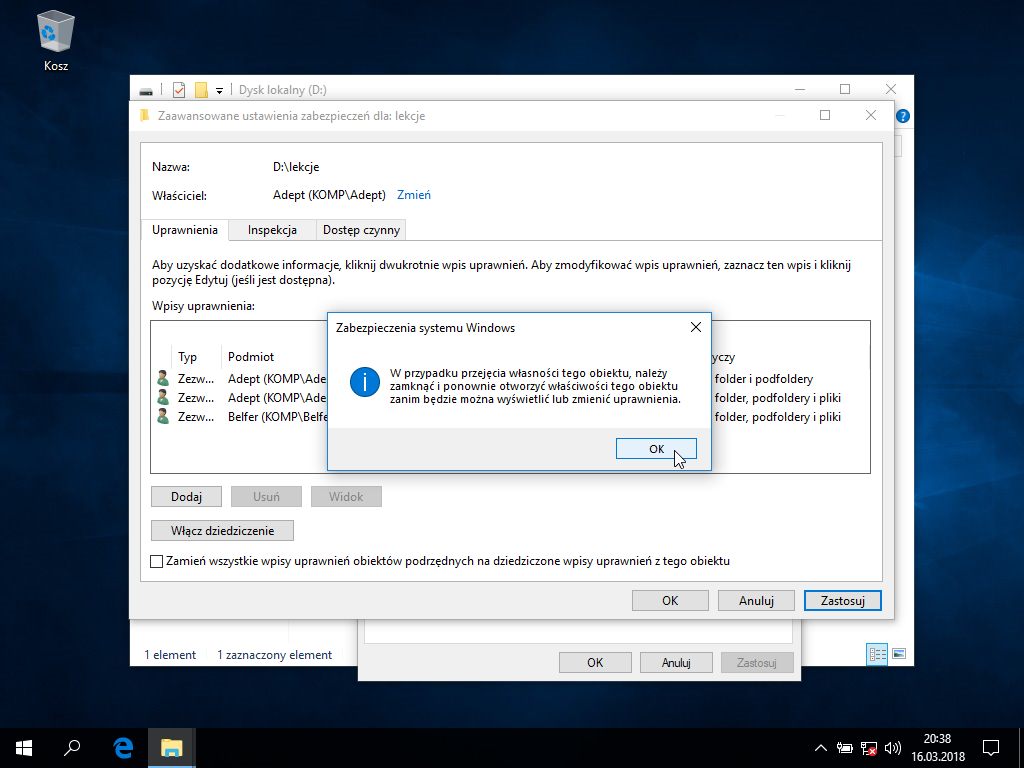This screenshot has width=1024, height=768.
Task: Maximize the Dysk lokalny (D:) Explorer window
Action: (845, 89)
